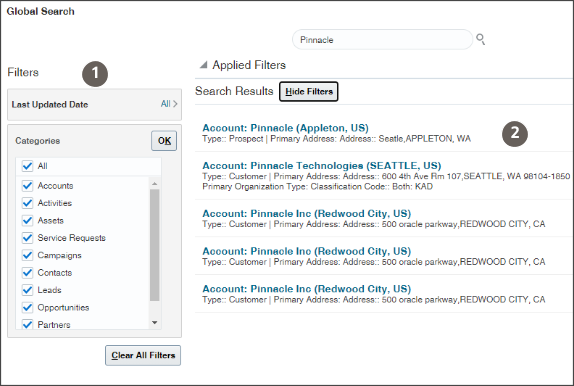Click the Pinnacle search input field
574x386 pixels.
point(383,40)
